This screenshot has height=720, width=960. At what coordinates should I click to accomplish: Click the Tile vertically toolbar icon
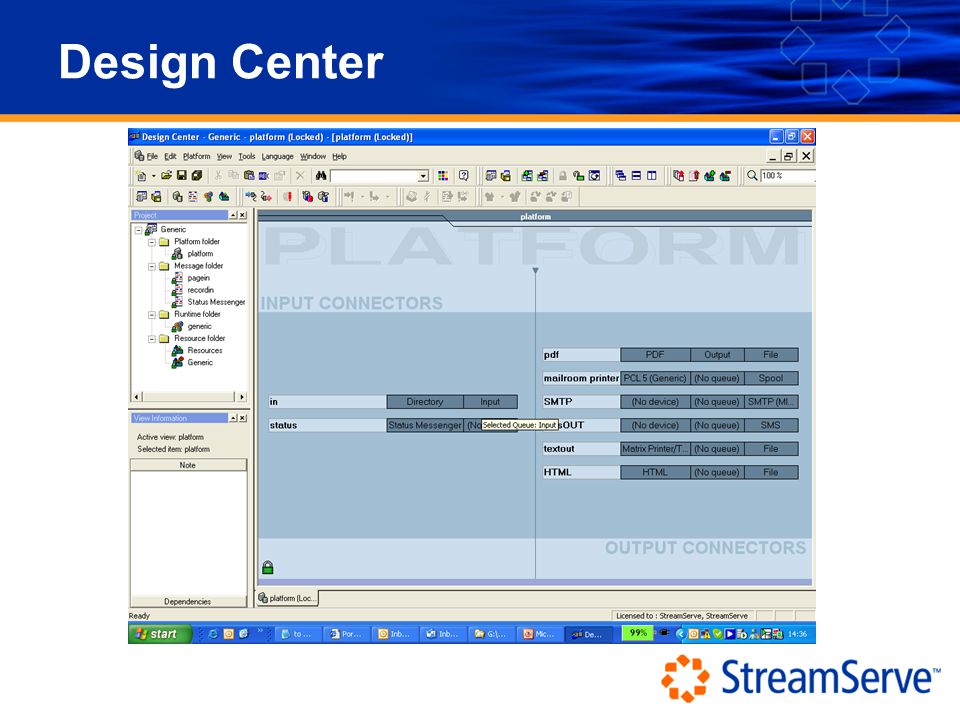coord(651,176)
